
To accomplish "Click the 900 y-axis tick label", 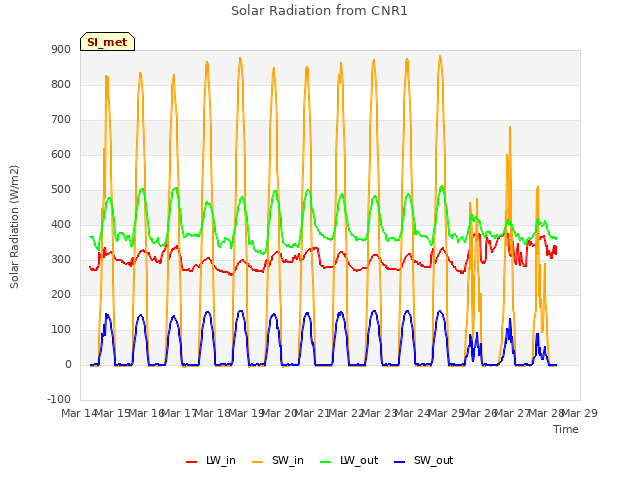I will (x=61, y=49).
